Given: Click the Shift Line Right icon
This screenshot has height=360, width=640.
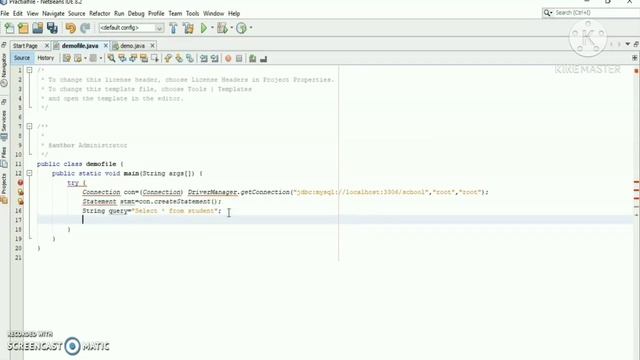Looking at the screenshot, I should tap(215, 59).
